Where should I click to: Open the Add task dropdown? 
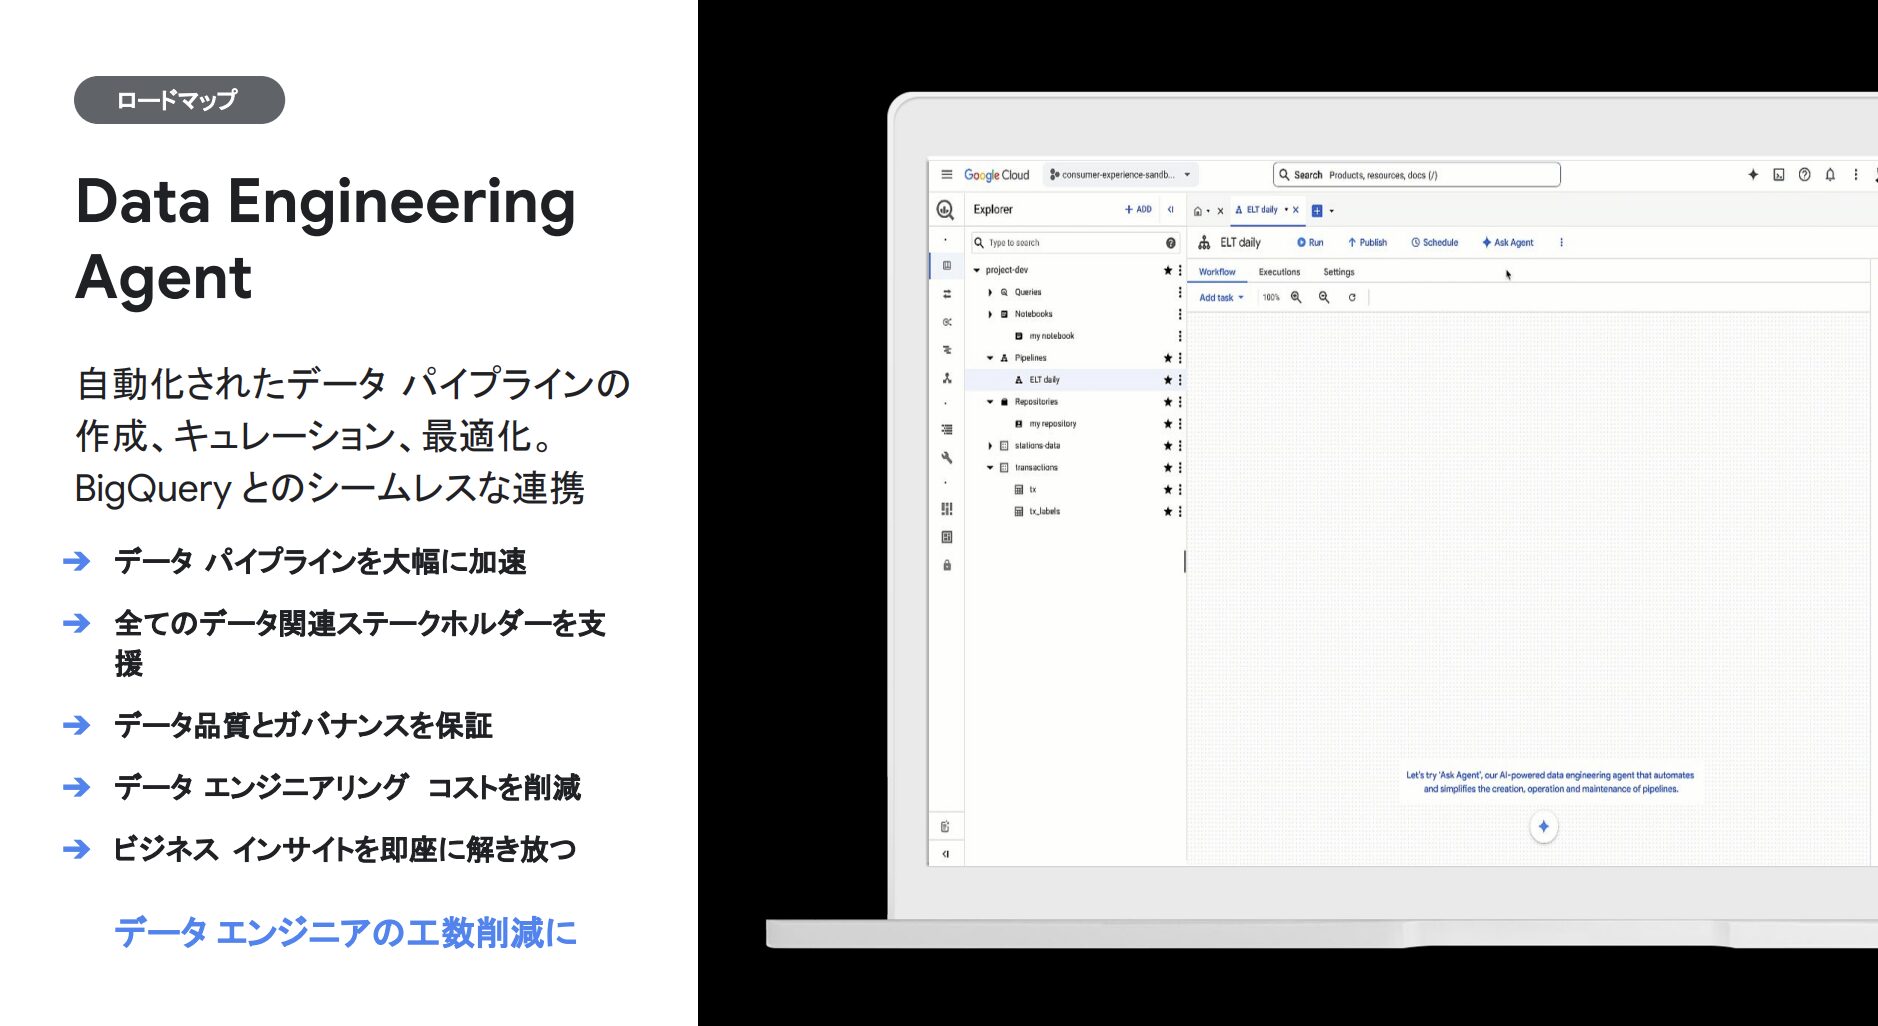click(1221, 297)
